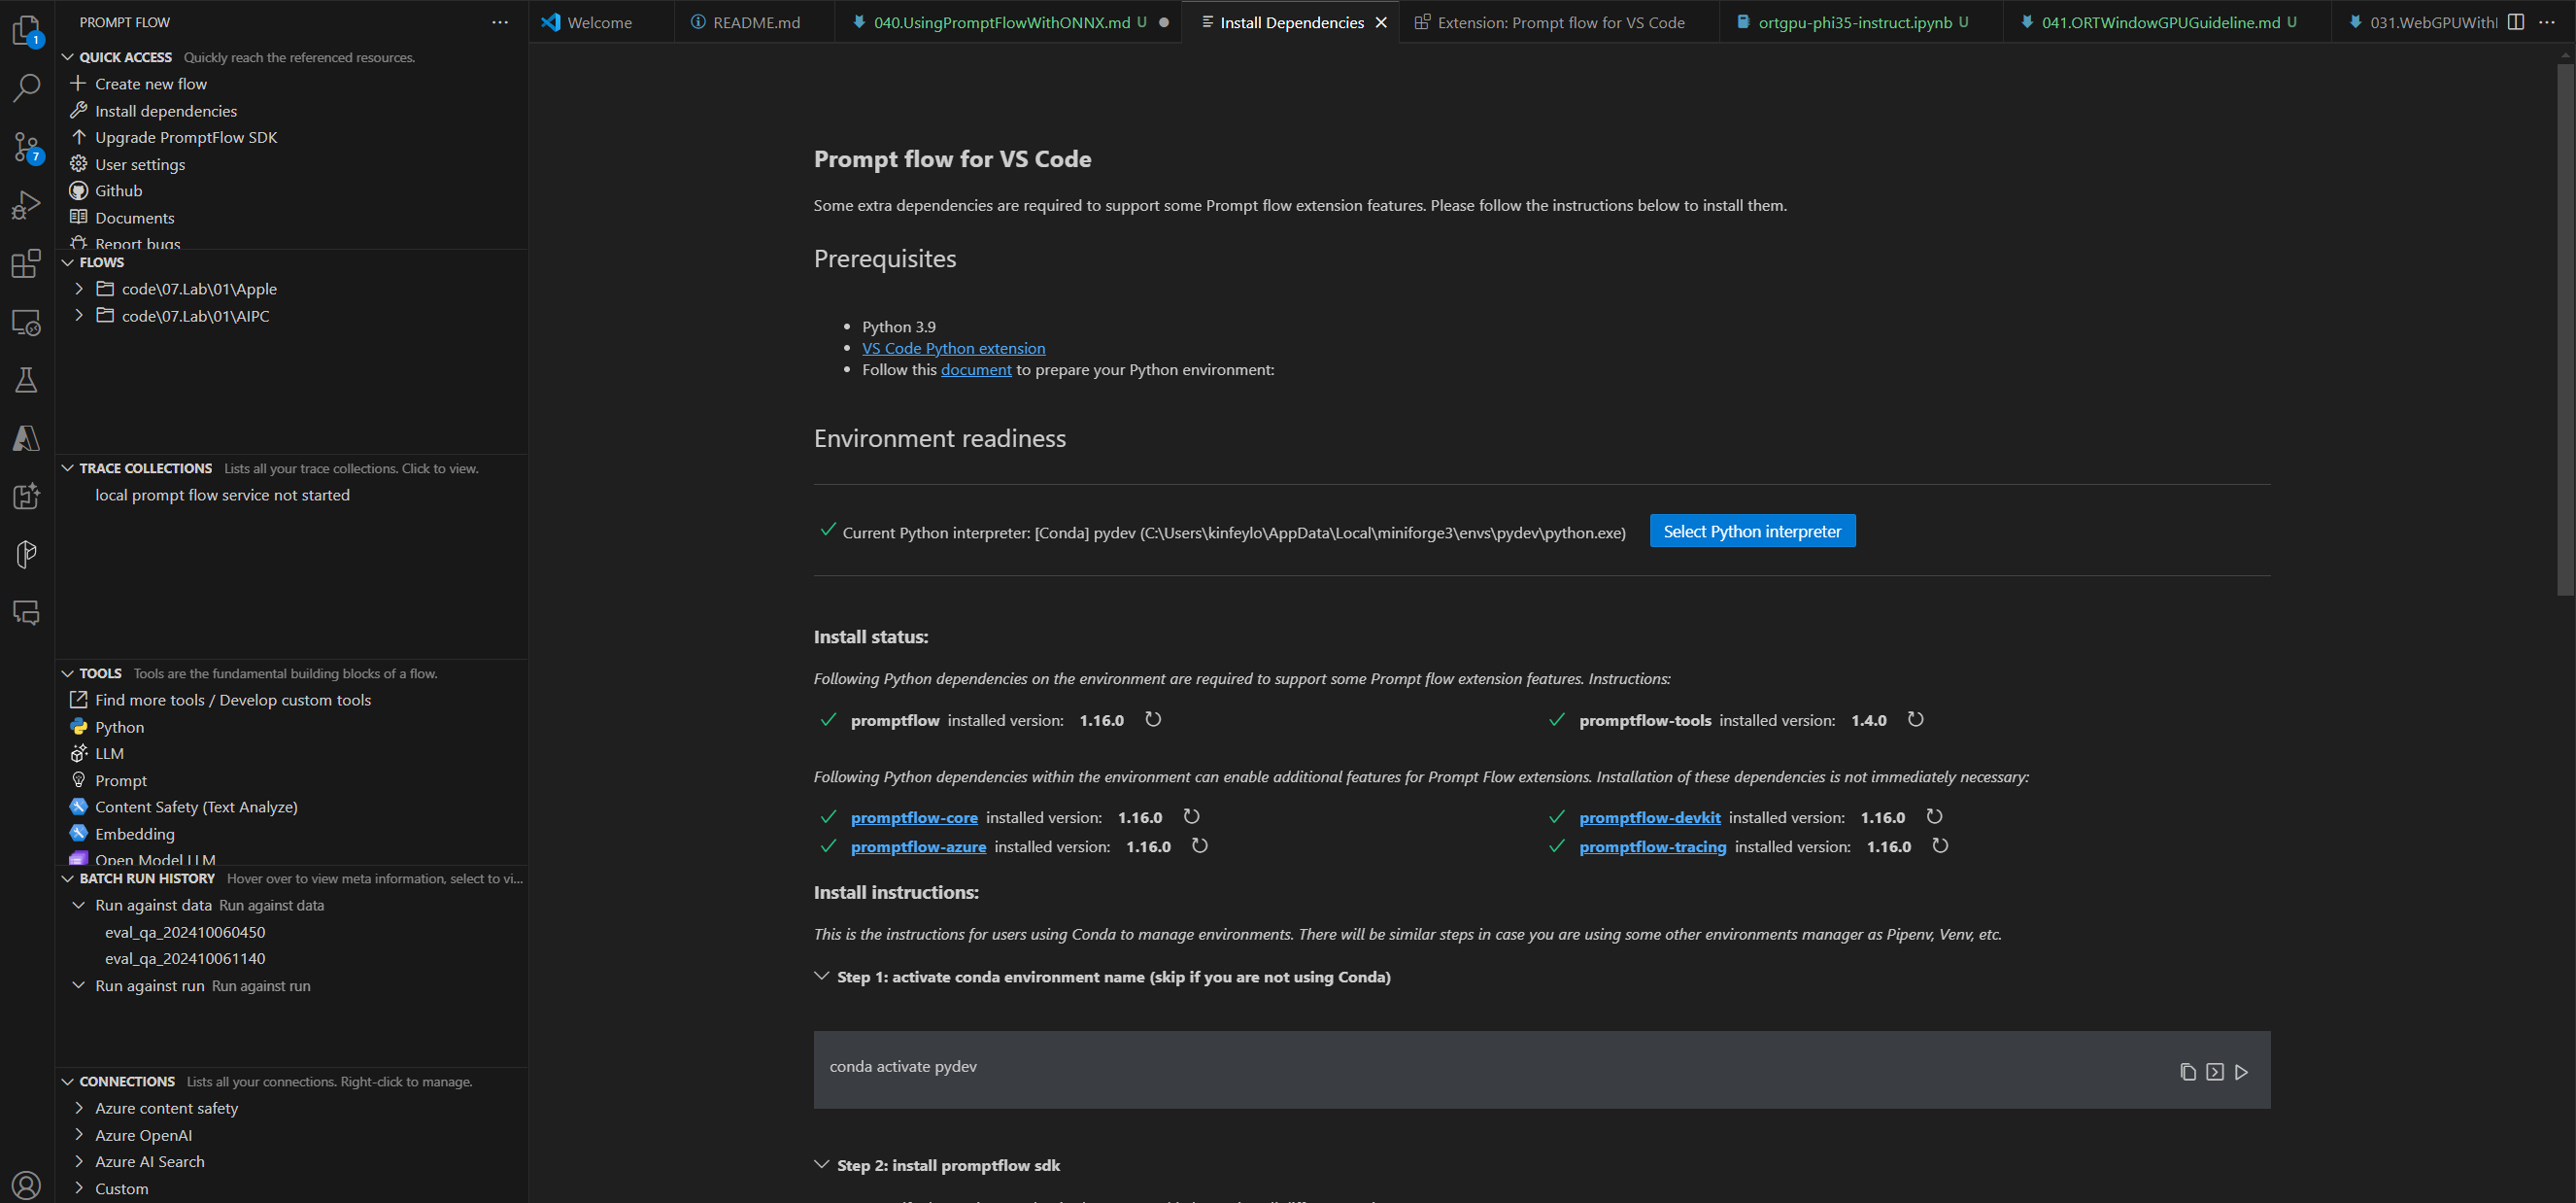Open the promptflow-azure link

918,846
